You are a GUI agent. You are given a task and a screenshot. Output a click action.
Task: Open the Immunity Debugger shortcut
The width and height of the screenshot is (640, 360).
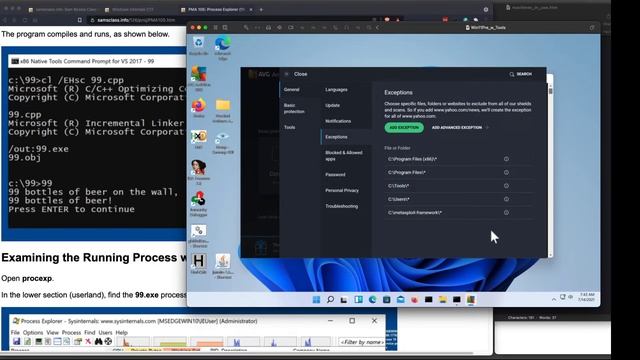(199, 203)
